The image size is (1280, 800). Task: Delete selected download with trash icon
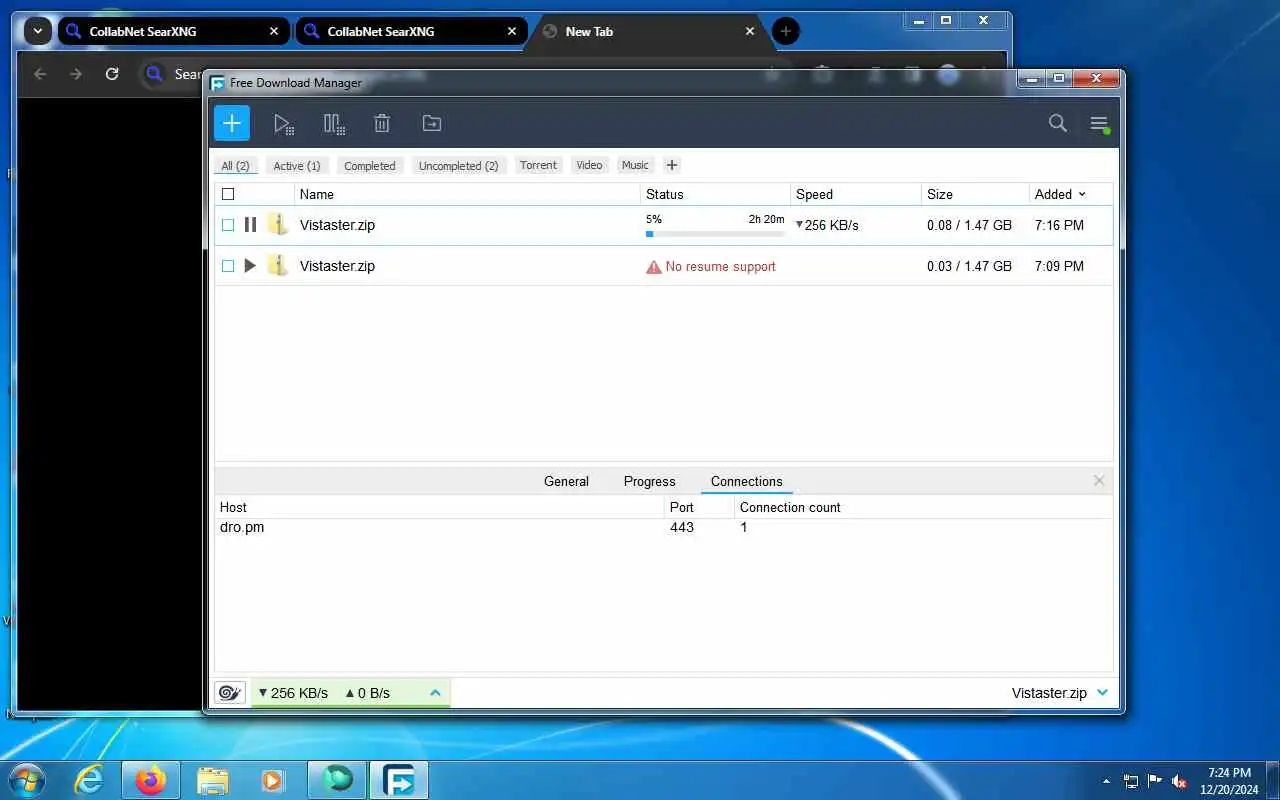point(382,124)
